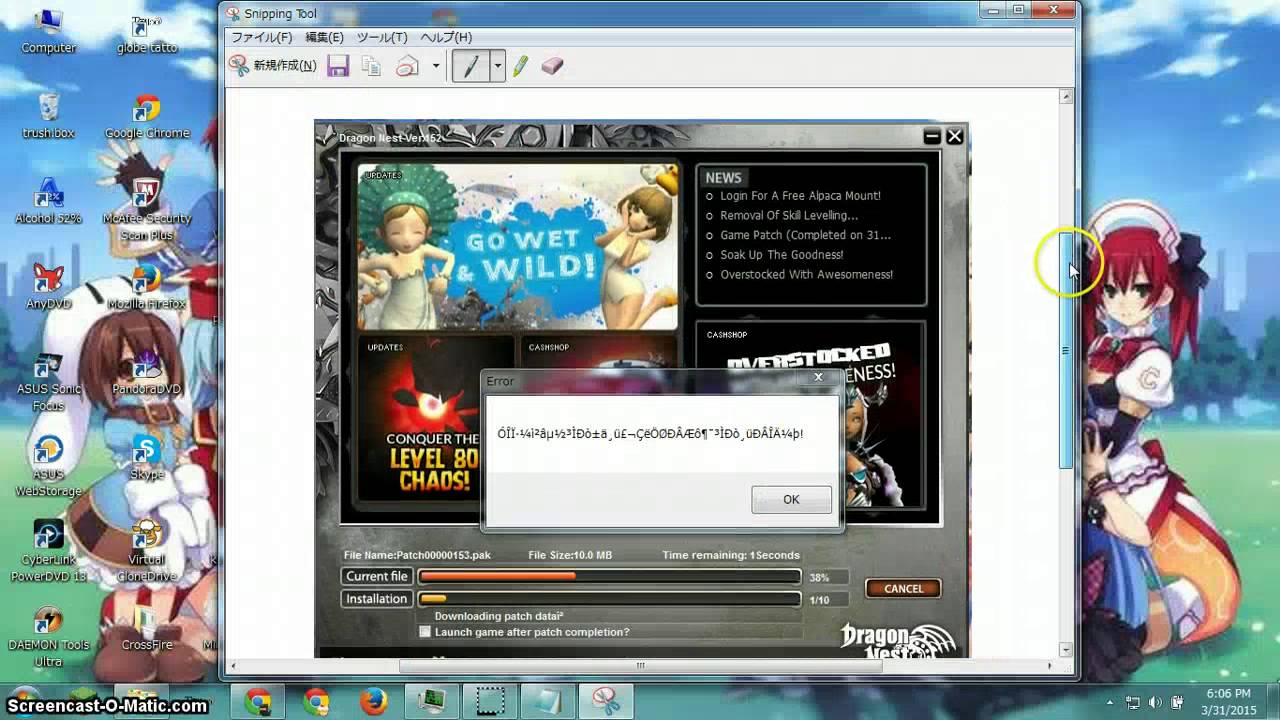Viewport: 1280px width, 720px height.
Task: Select the CrossFire desktop icon
Action: [x=147, y=630]
